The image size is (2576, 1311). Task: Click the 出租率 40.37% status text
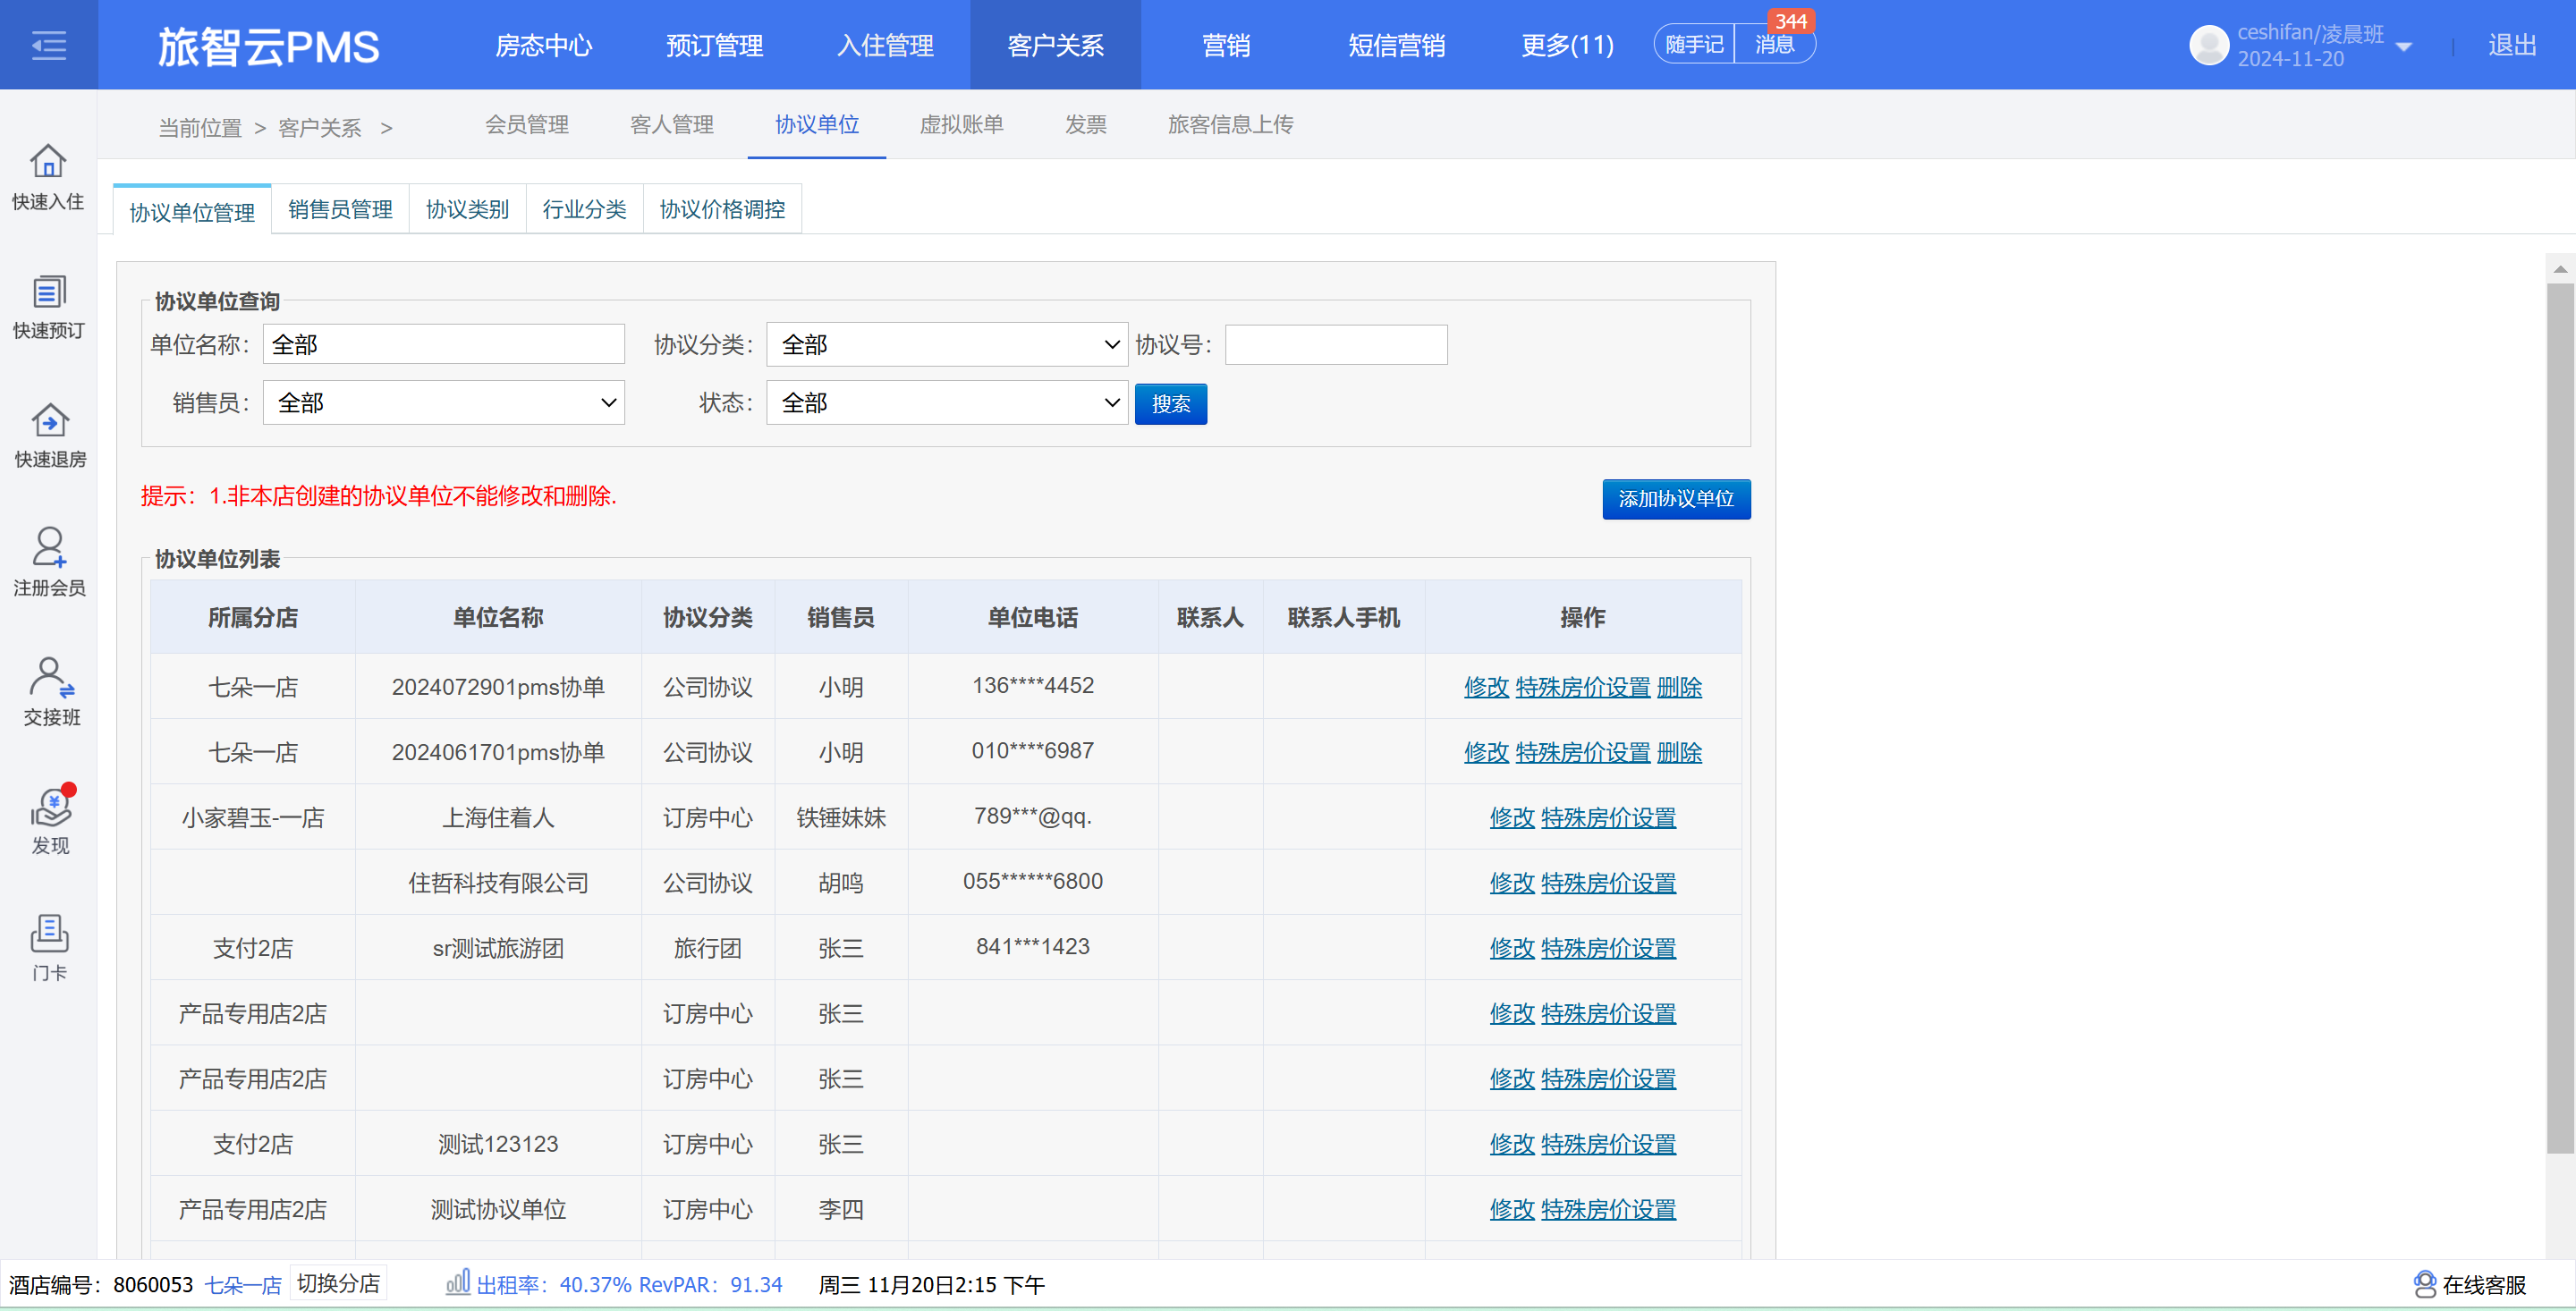tap(553, 1285)
